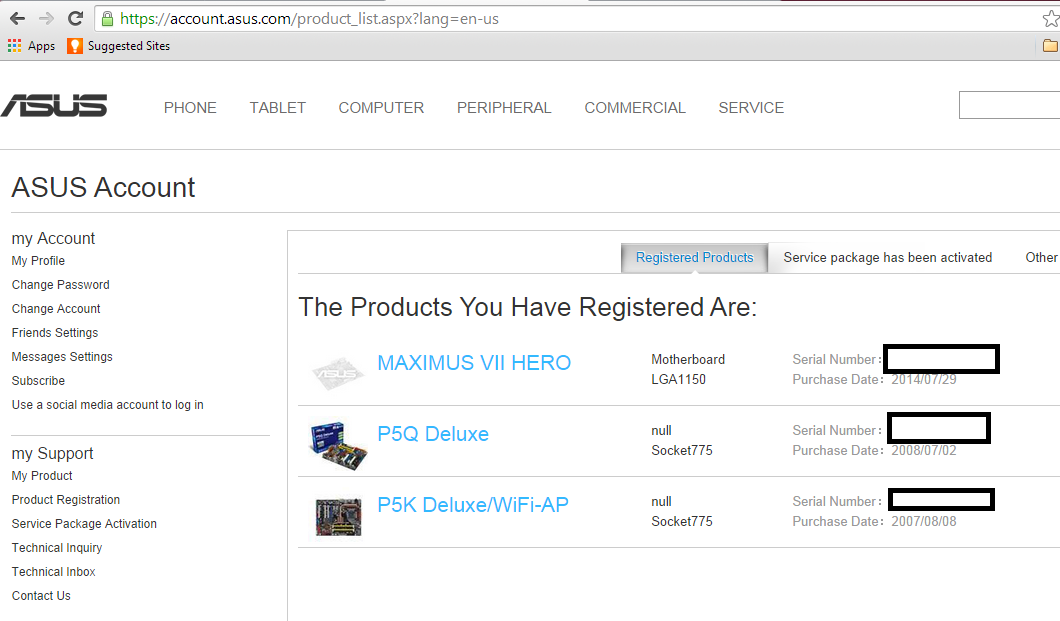This screenshot has width=1060, height=621.
Task: Click the my Support section heading
Action: click(52, 453)
